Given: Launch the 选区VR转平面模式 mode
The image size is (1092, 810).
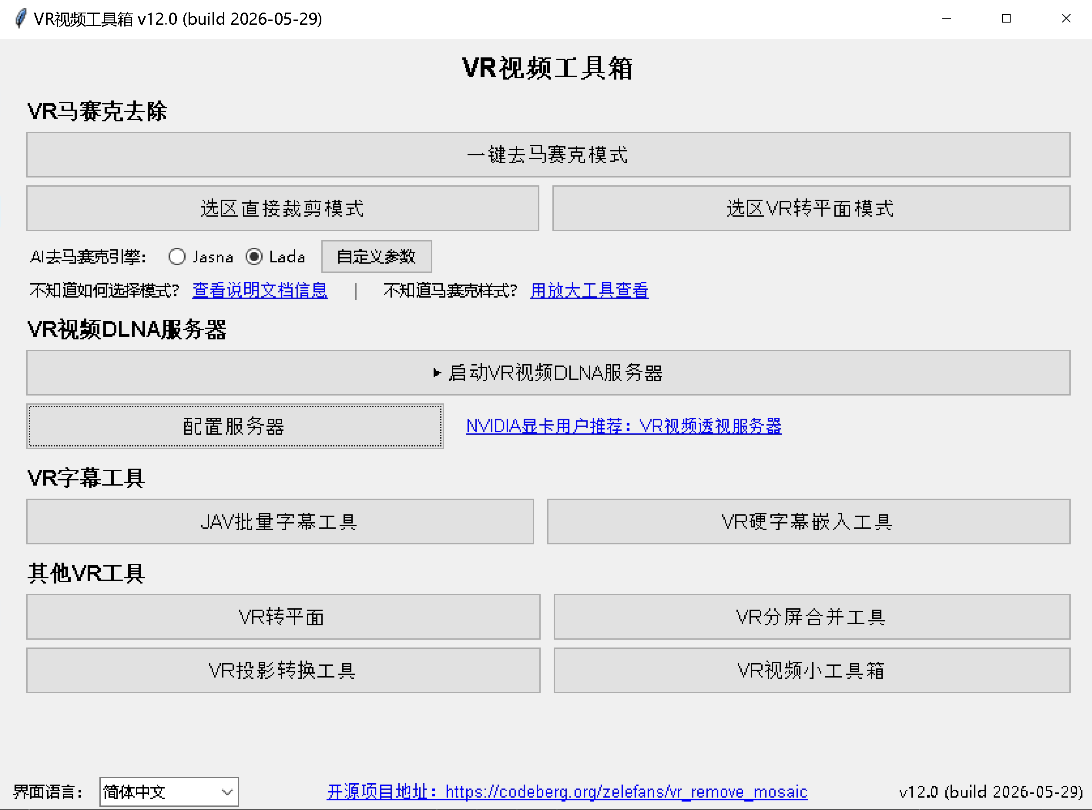Looking at the screenshot, I should [811, 208].
